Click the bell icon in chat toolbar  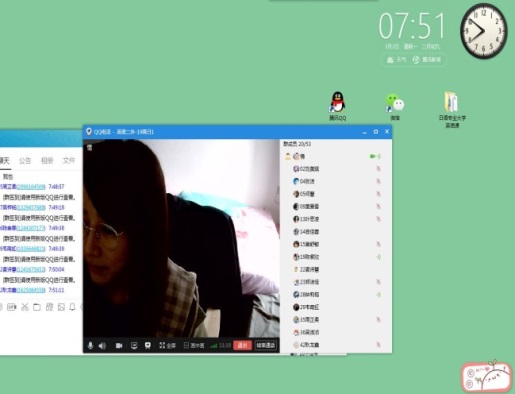[72, 307]
